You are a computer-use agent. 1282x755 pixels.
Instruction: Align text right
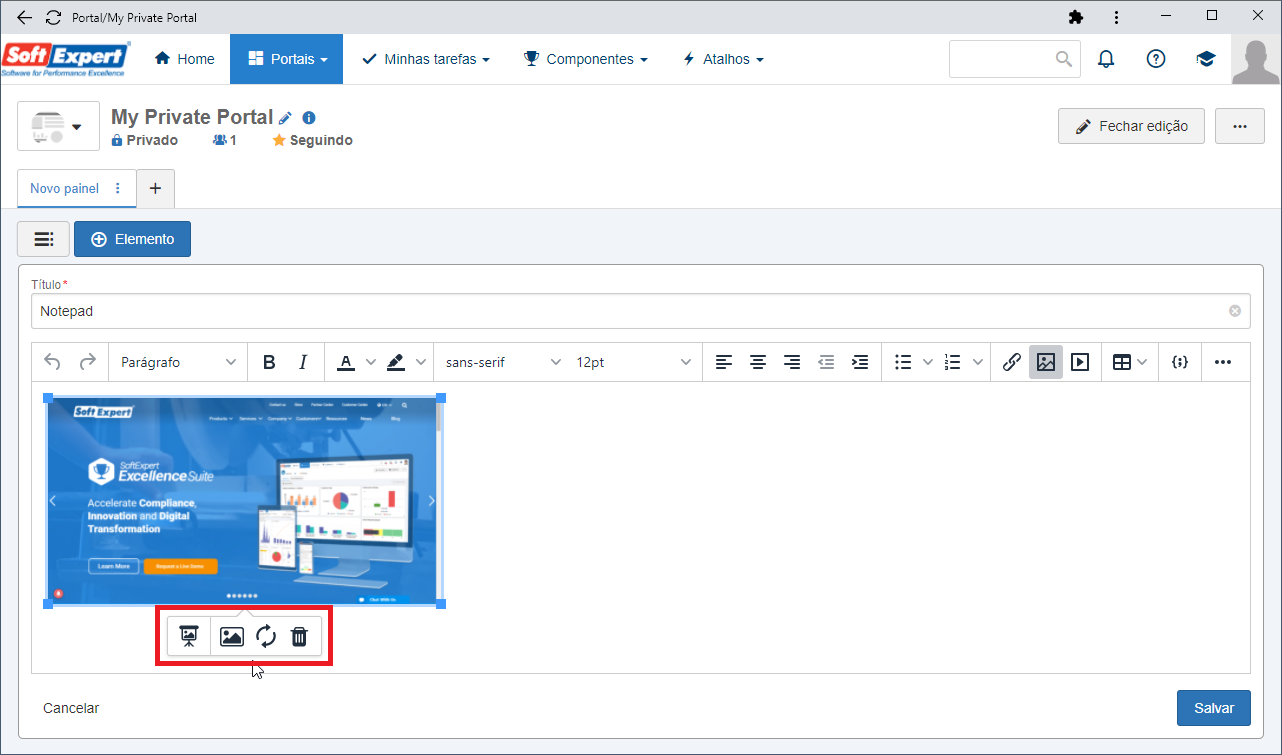click(x=792, y=362)
